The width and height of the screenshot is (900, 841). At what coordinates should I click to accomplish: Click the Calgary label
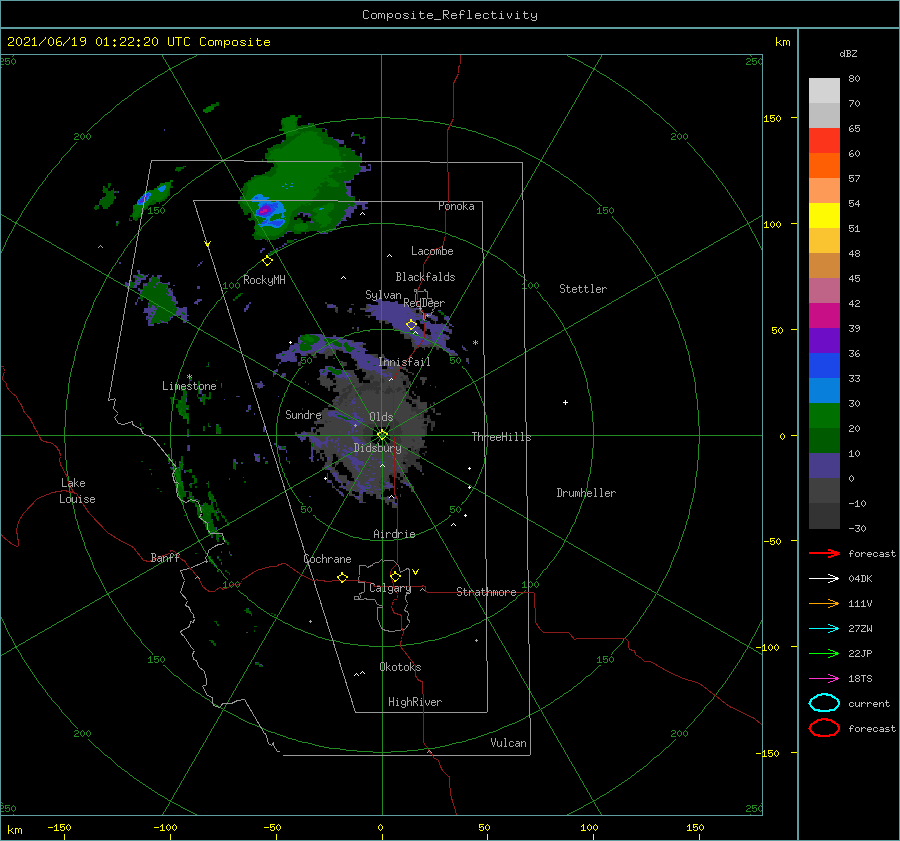pyautogui.click(x=390, y=588)
